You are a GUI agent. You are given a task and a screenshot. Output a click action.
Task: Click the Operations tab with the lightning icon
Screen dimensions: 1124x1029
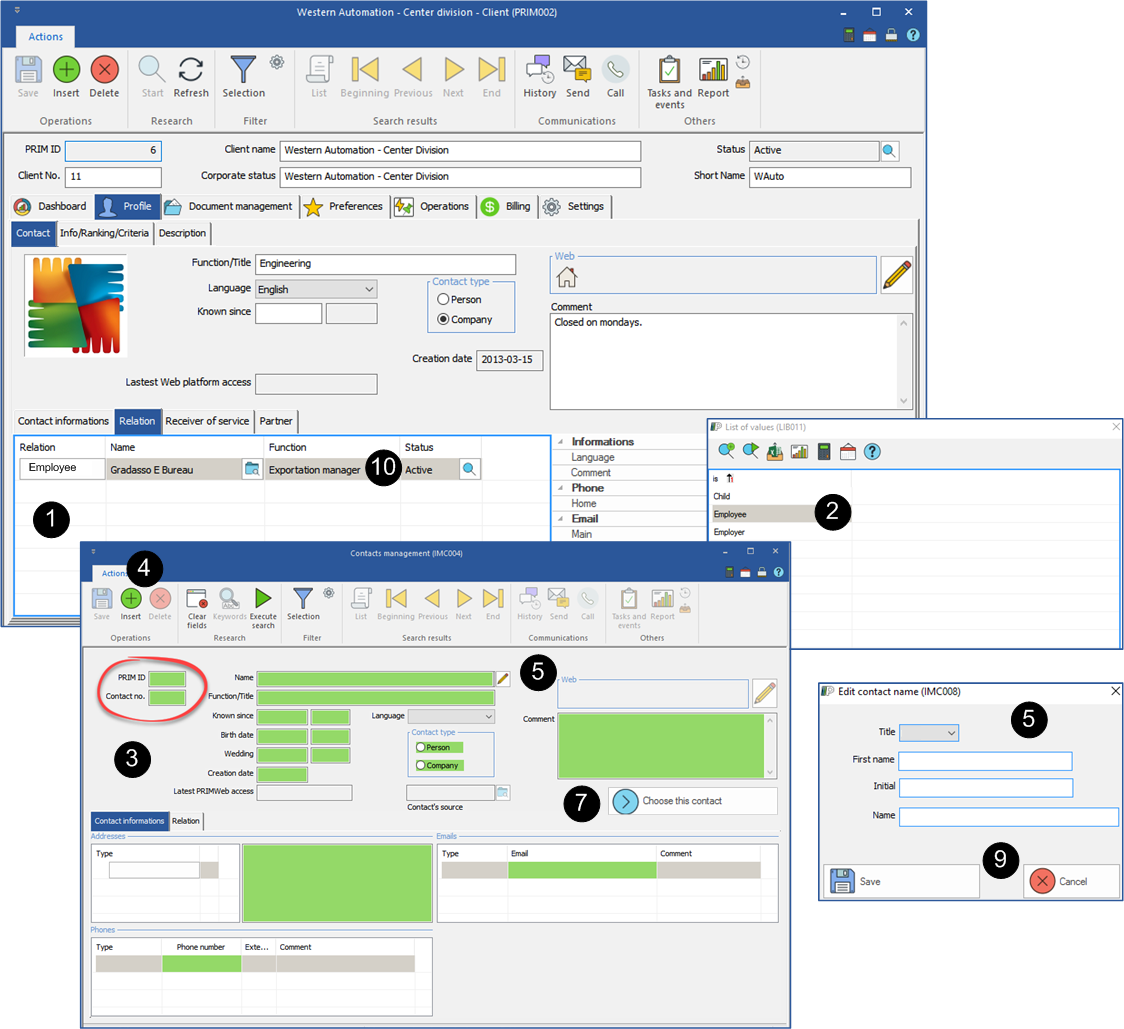click(x=432, y=207)
